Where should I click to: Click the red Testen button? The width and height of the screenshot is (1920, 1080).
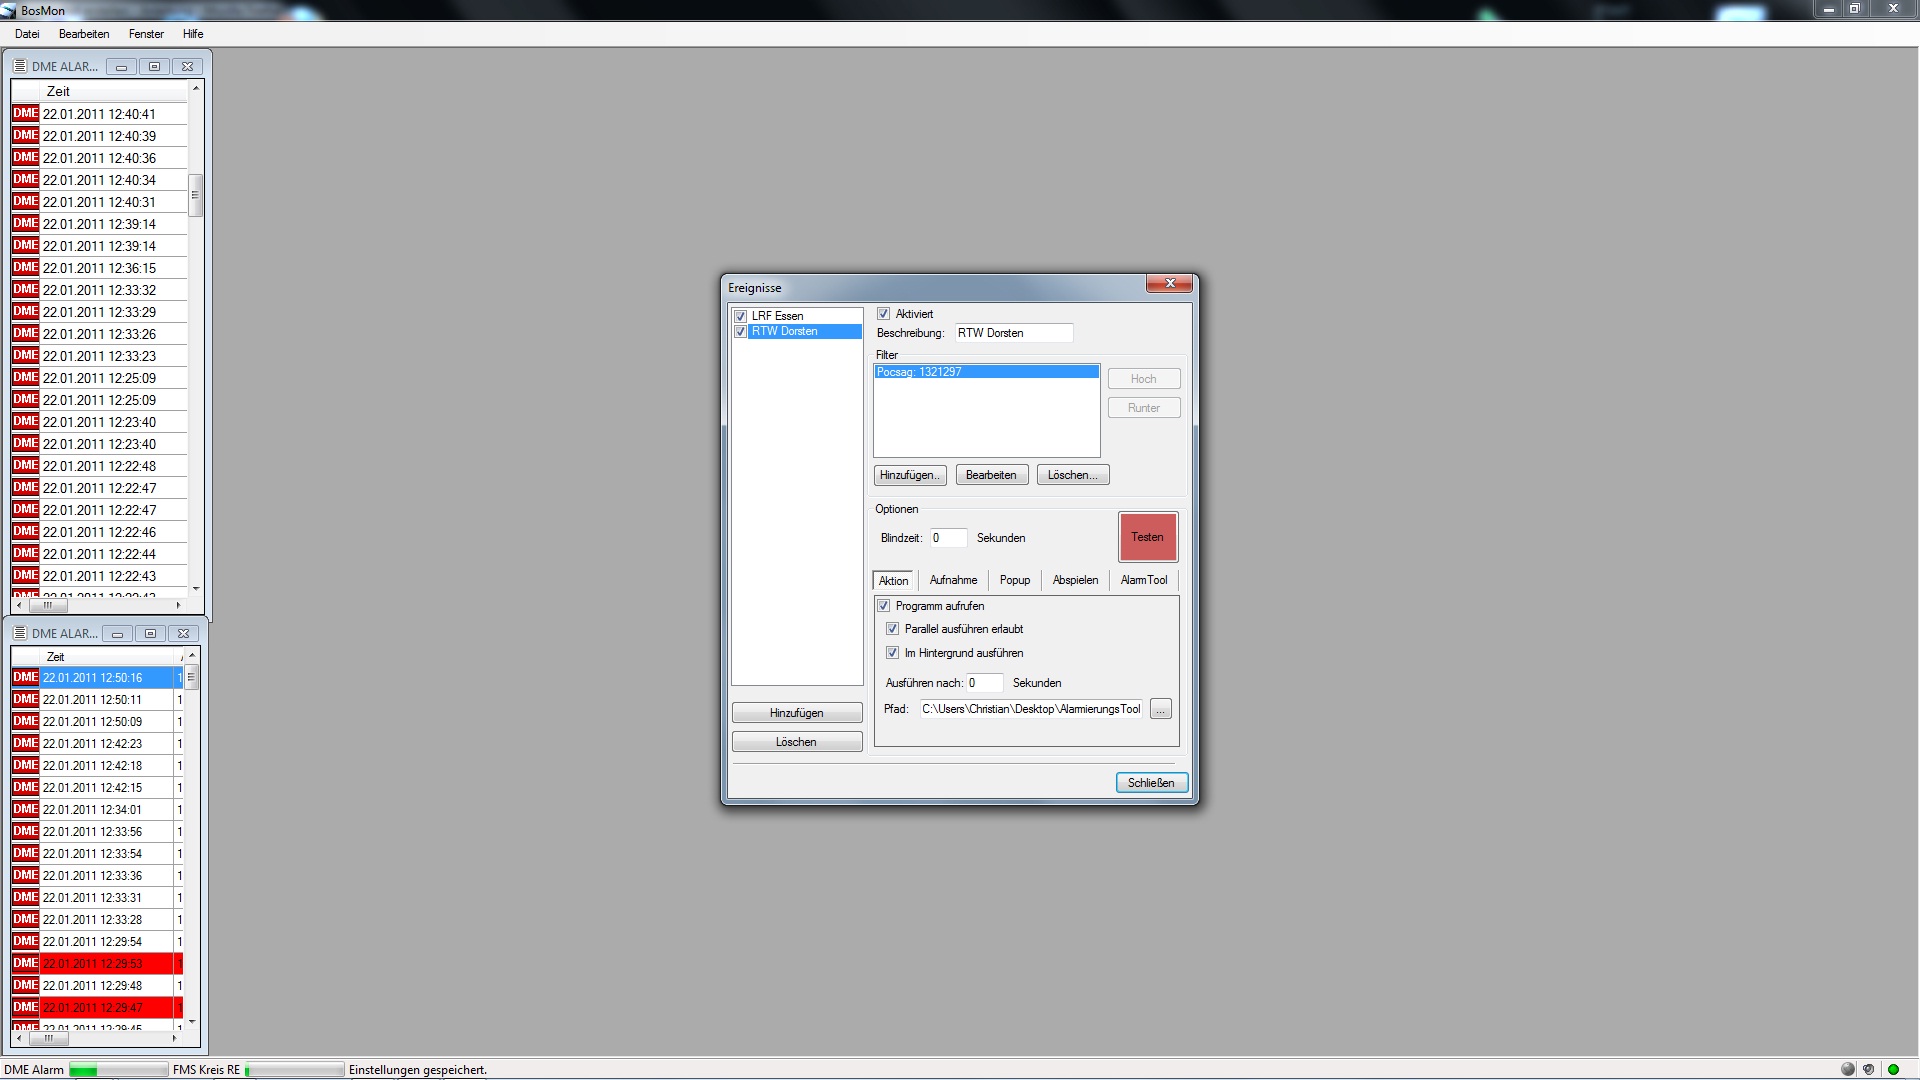pos(1147,537)
